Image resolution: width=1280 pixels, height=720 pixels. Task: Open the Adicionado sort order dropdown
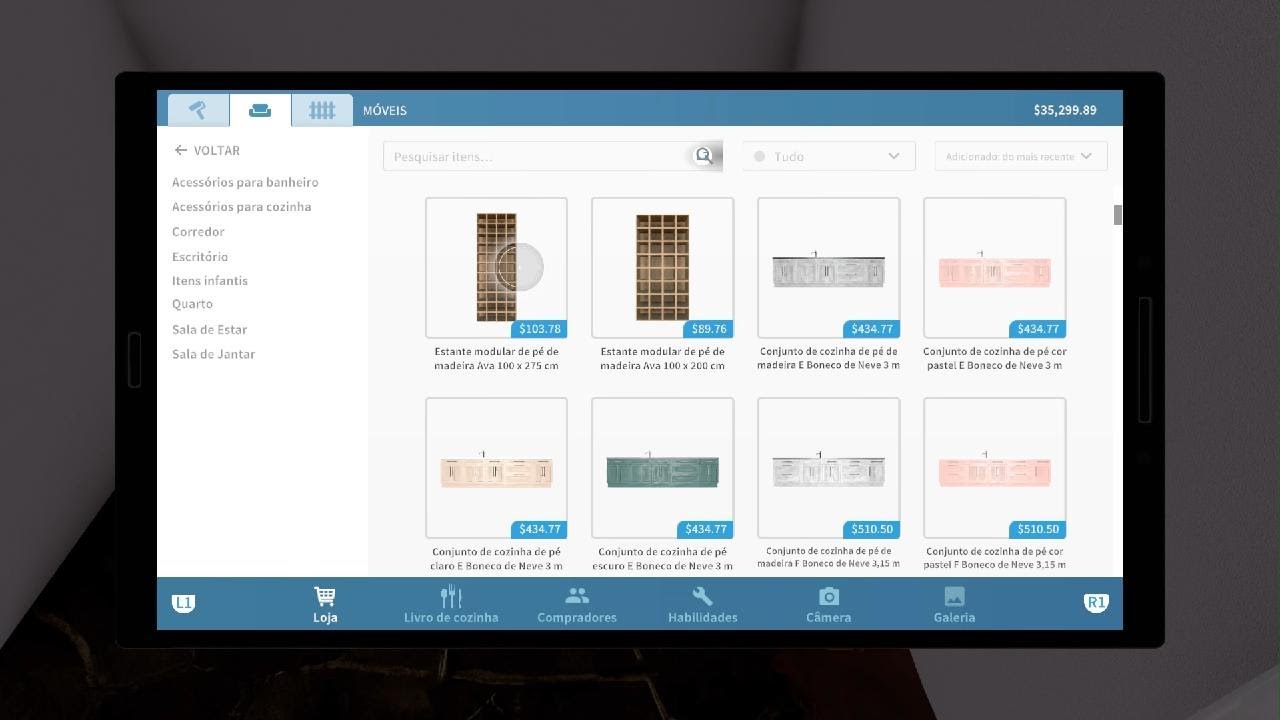click(1021, 156)
